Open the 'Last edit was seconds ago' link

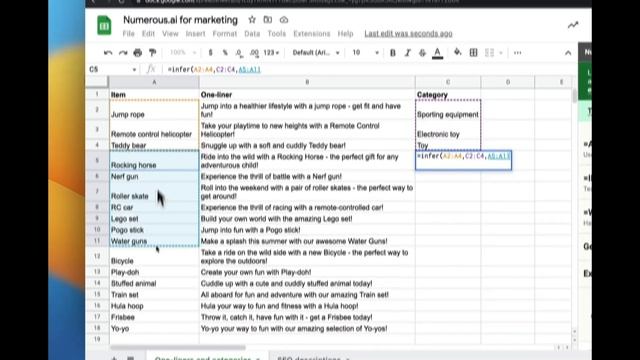(x=408, y=33)
